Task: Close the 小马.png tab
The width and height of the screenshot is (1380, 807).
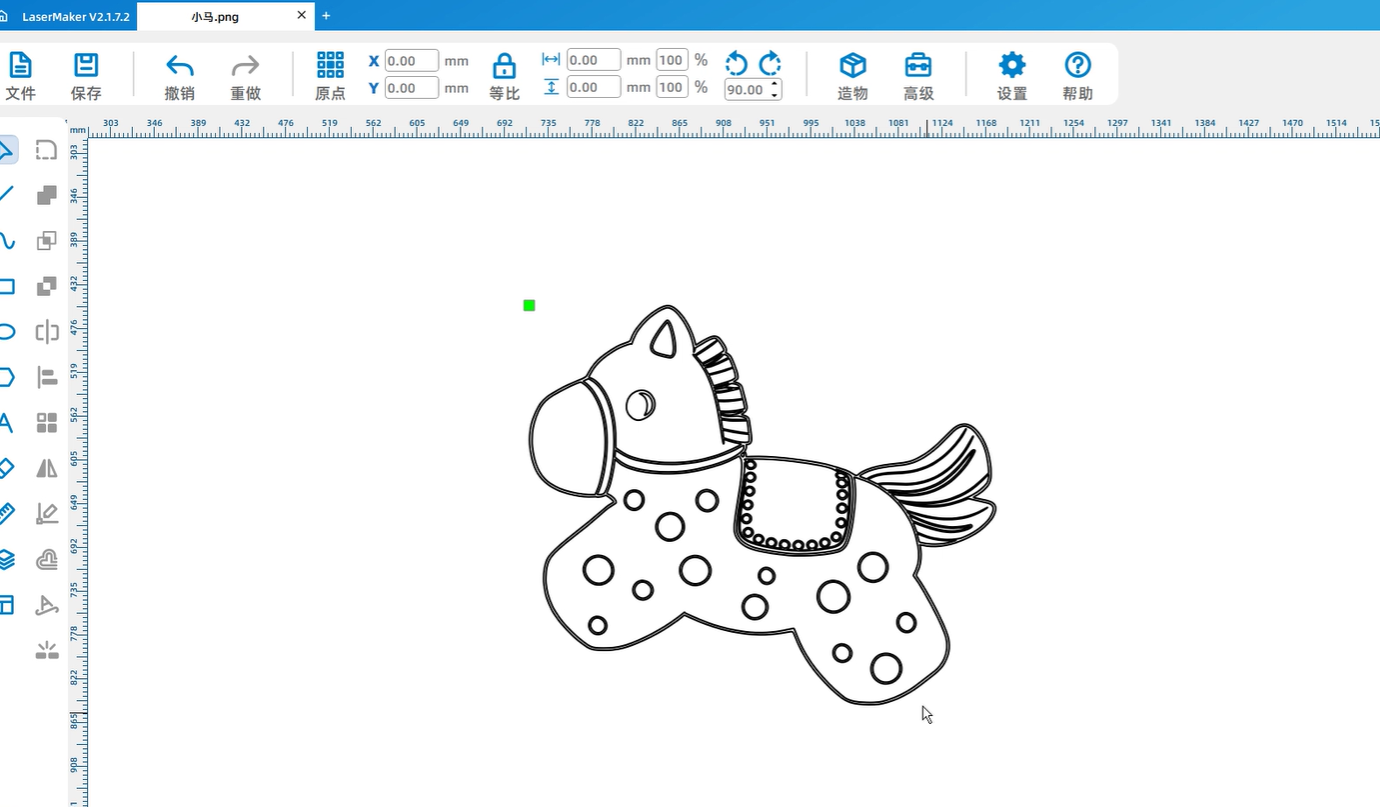Action: click(x=302, y=16)
